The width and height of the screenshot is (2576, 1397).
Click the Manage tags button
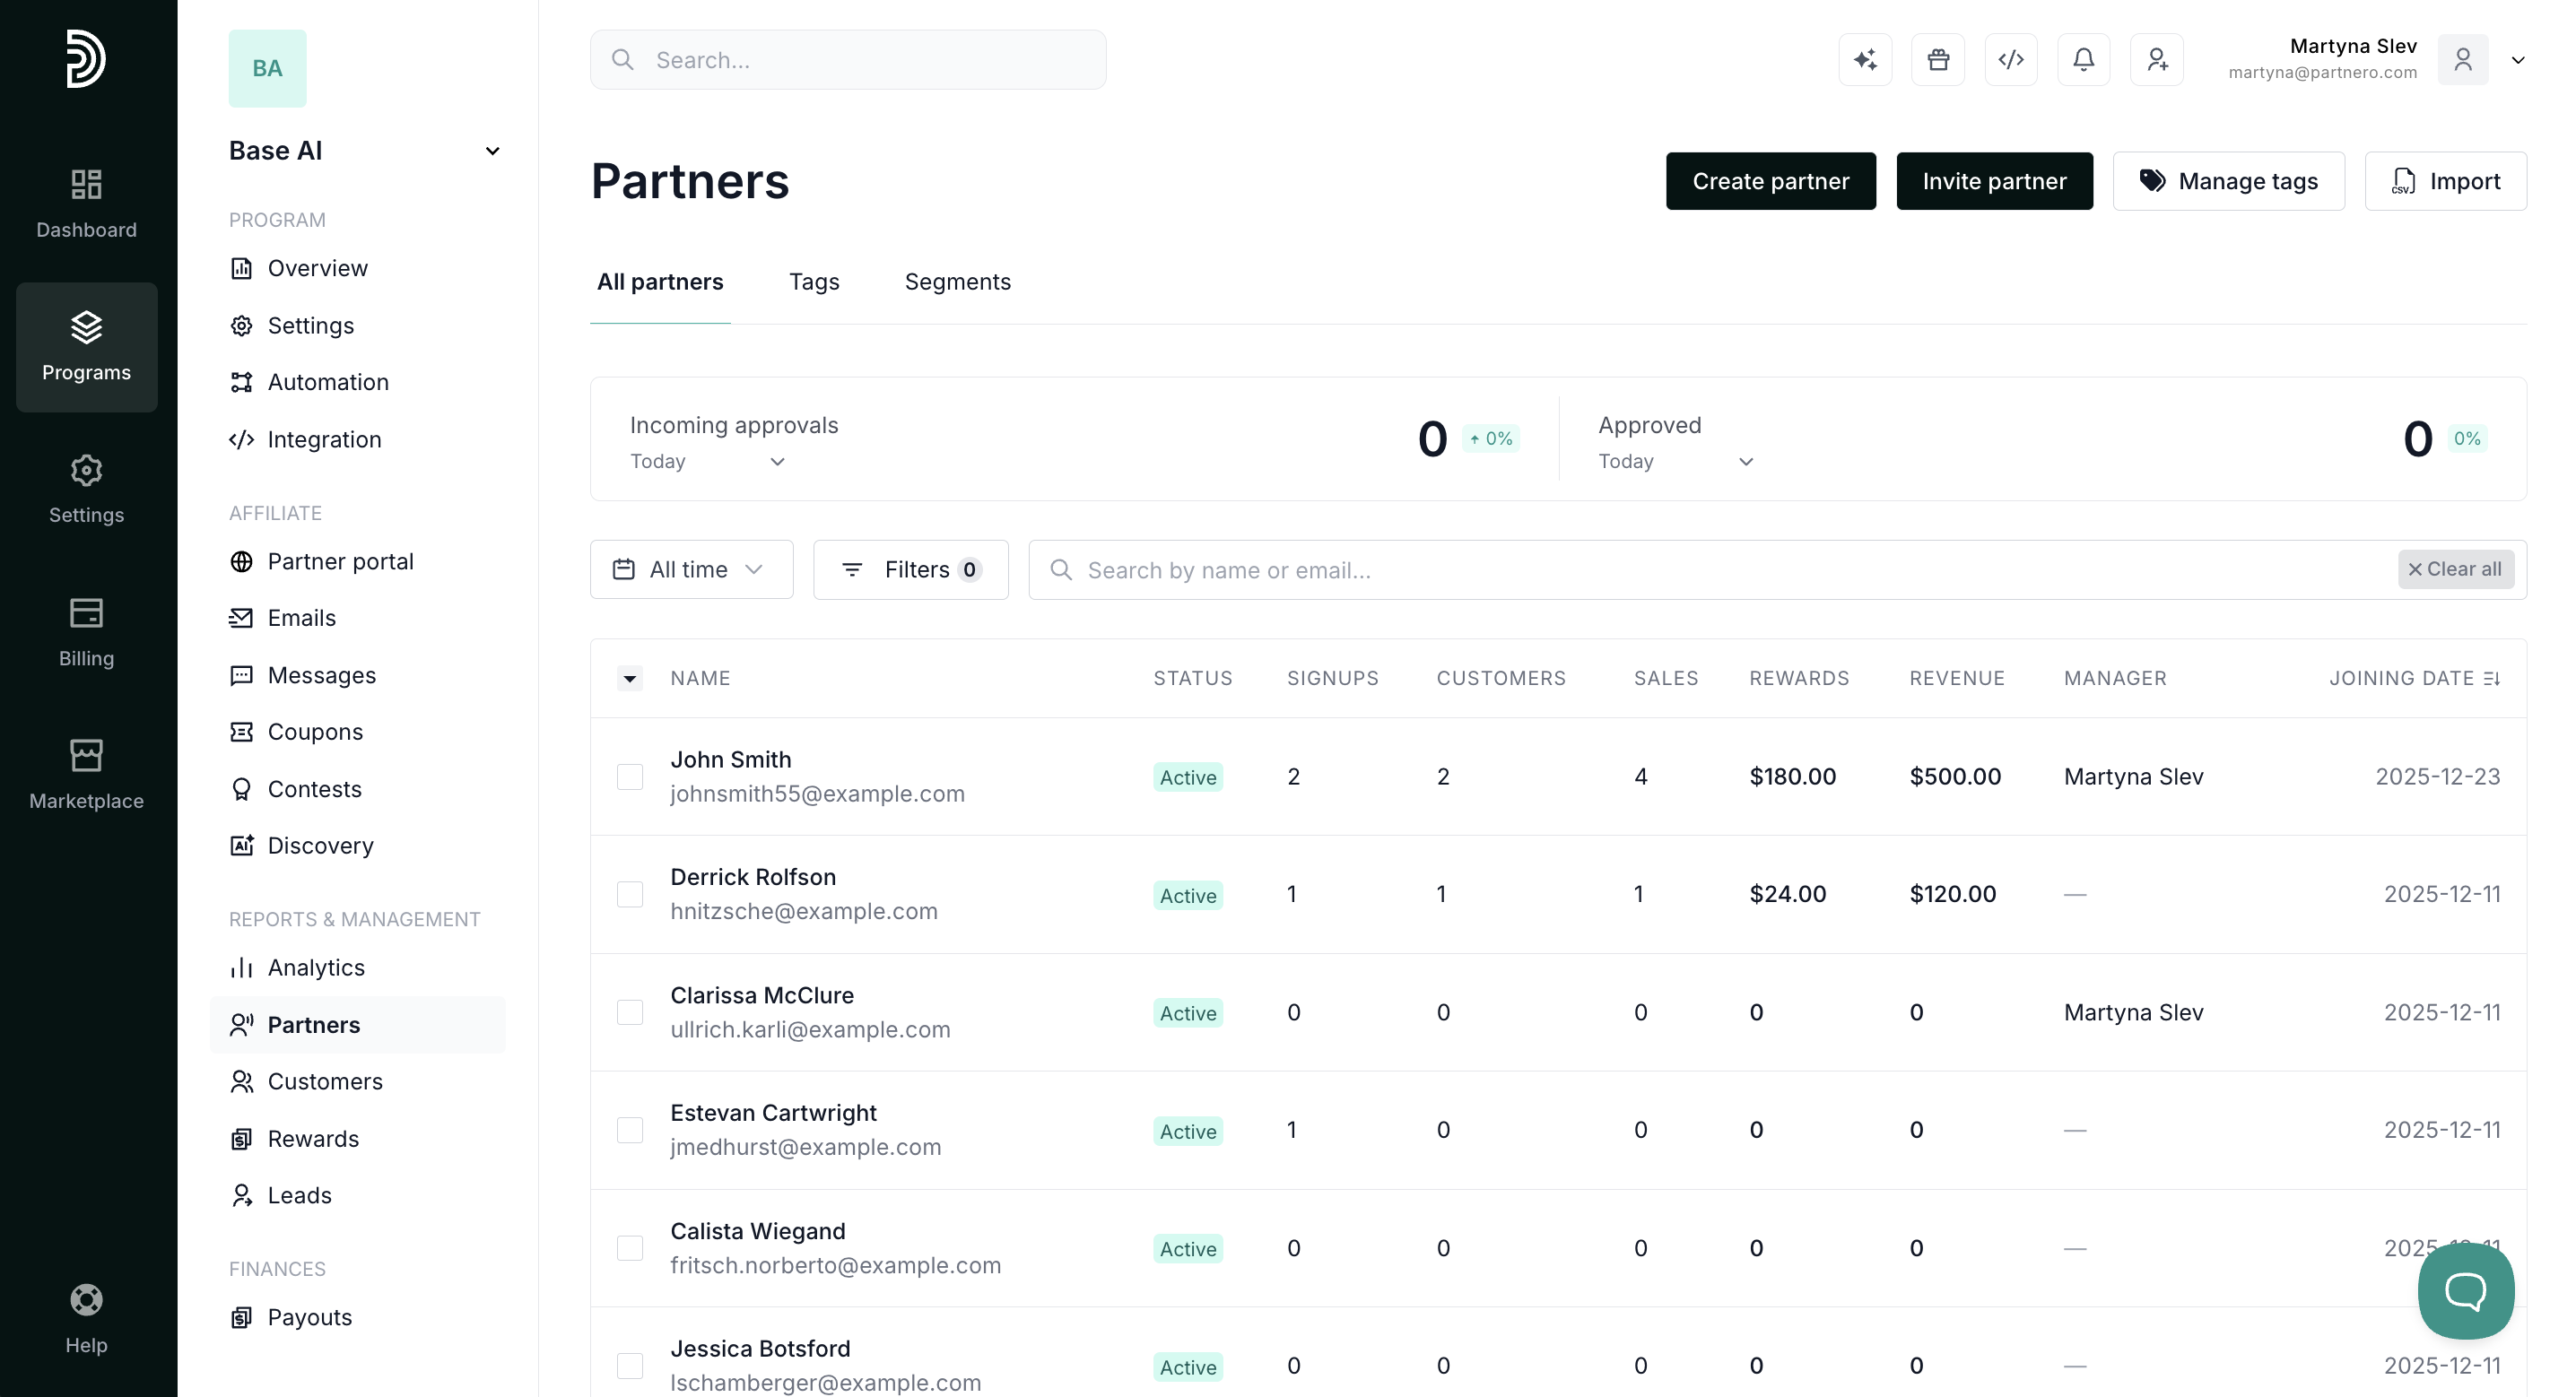coord(2229,181)
